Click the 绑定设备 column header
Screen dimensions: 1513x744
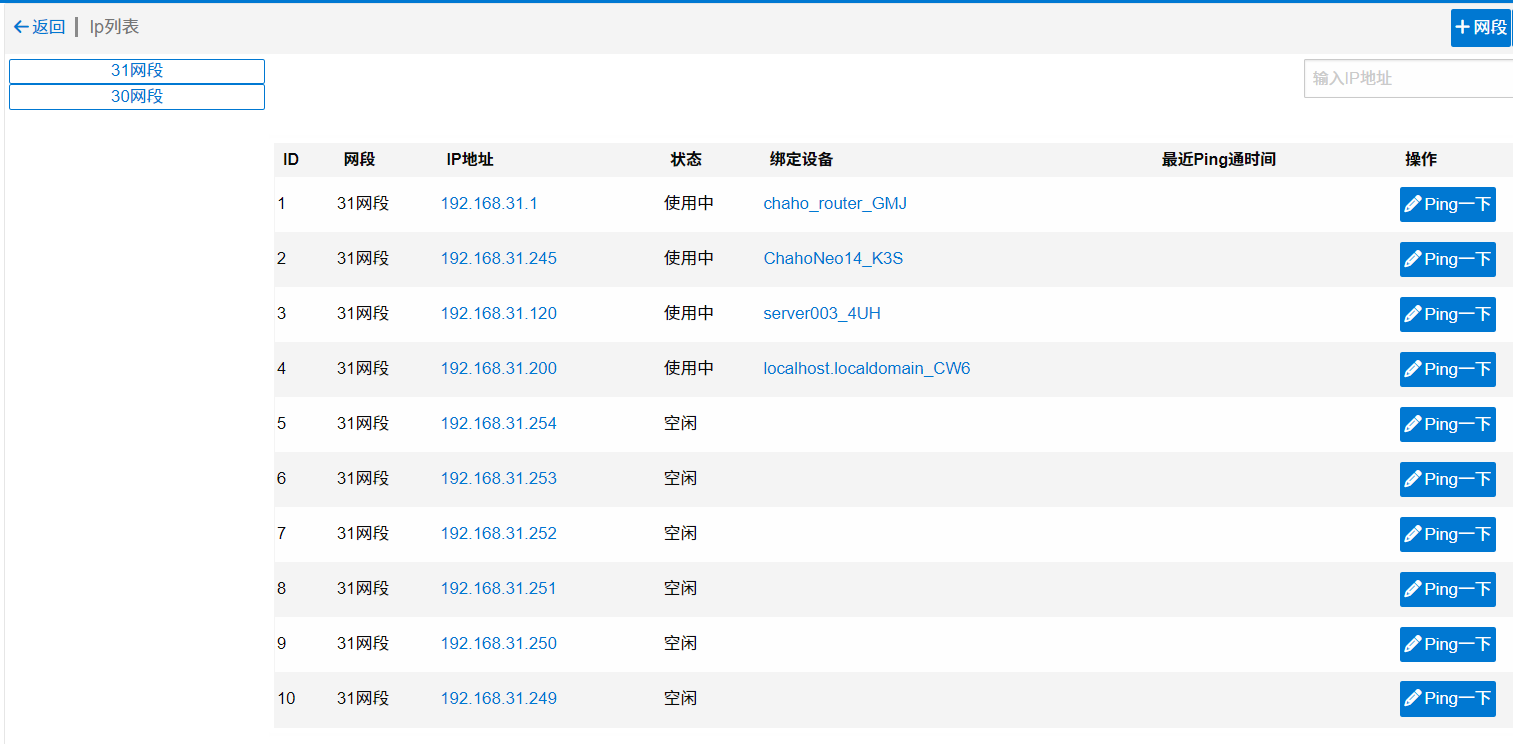(801, 159)
